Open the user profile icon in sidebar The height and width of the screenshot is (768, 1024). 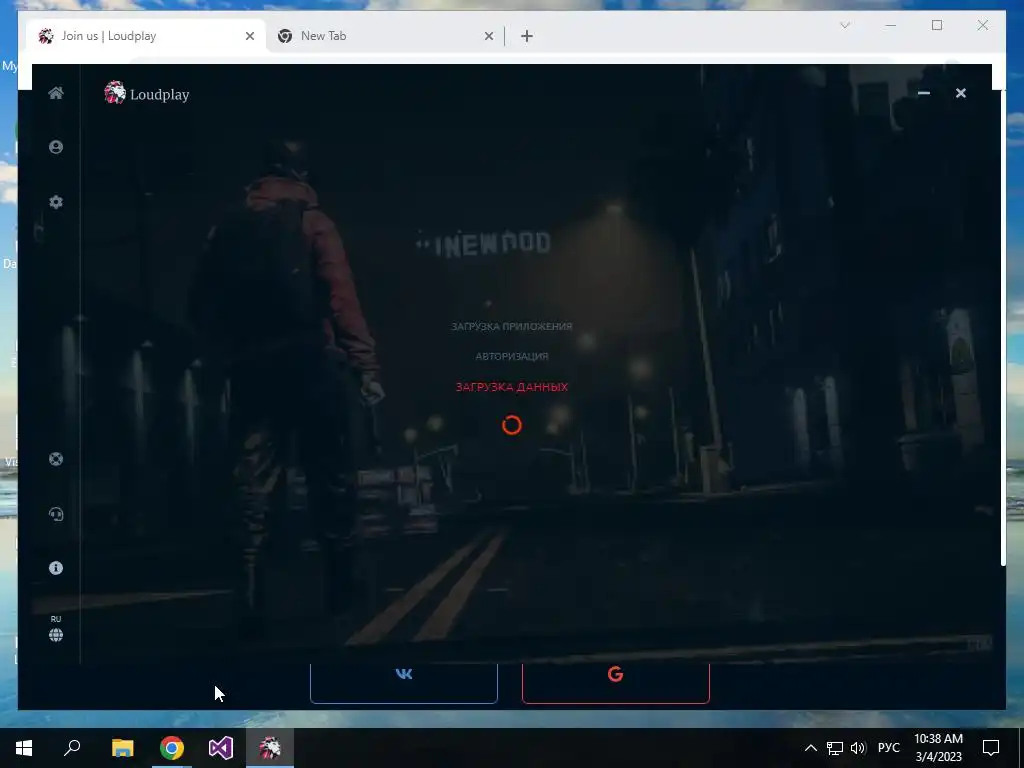[x=56, y=147]
